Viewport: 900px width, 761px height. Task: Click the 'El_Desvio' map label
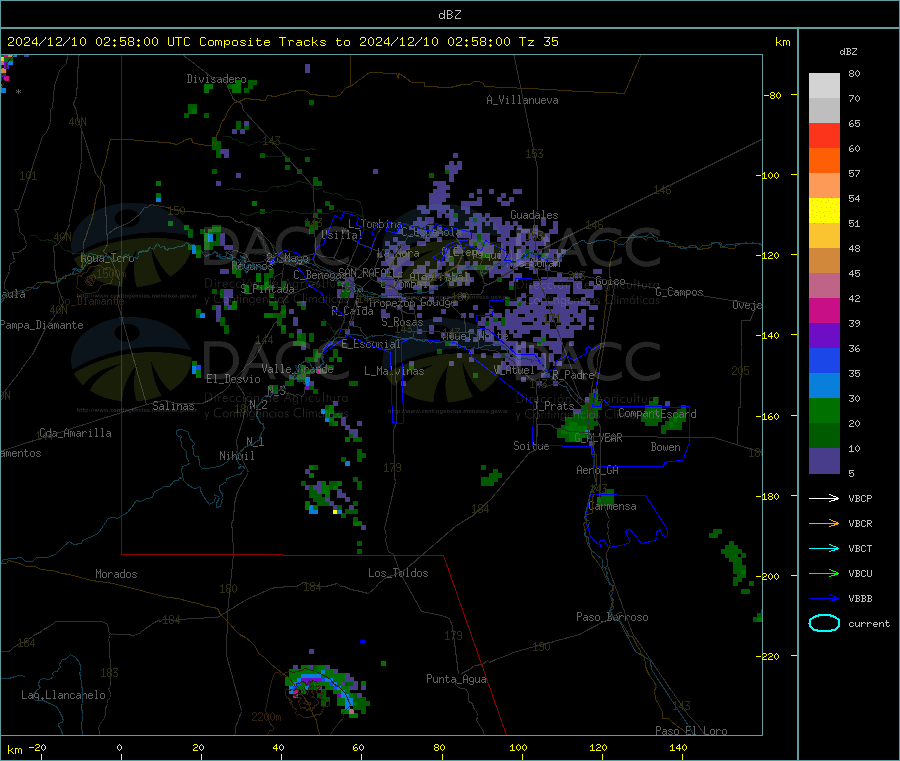[x=233, y=379]
